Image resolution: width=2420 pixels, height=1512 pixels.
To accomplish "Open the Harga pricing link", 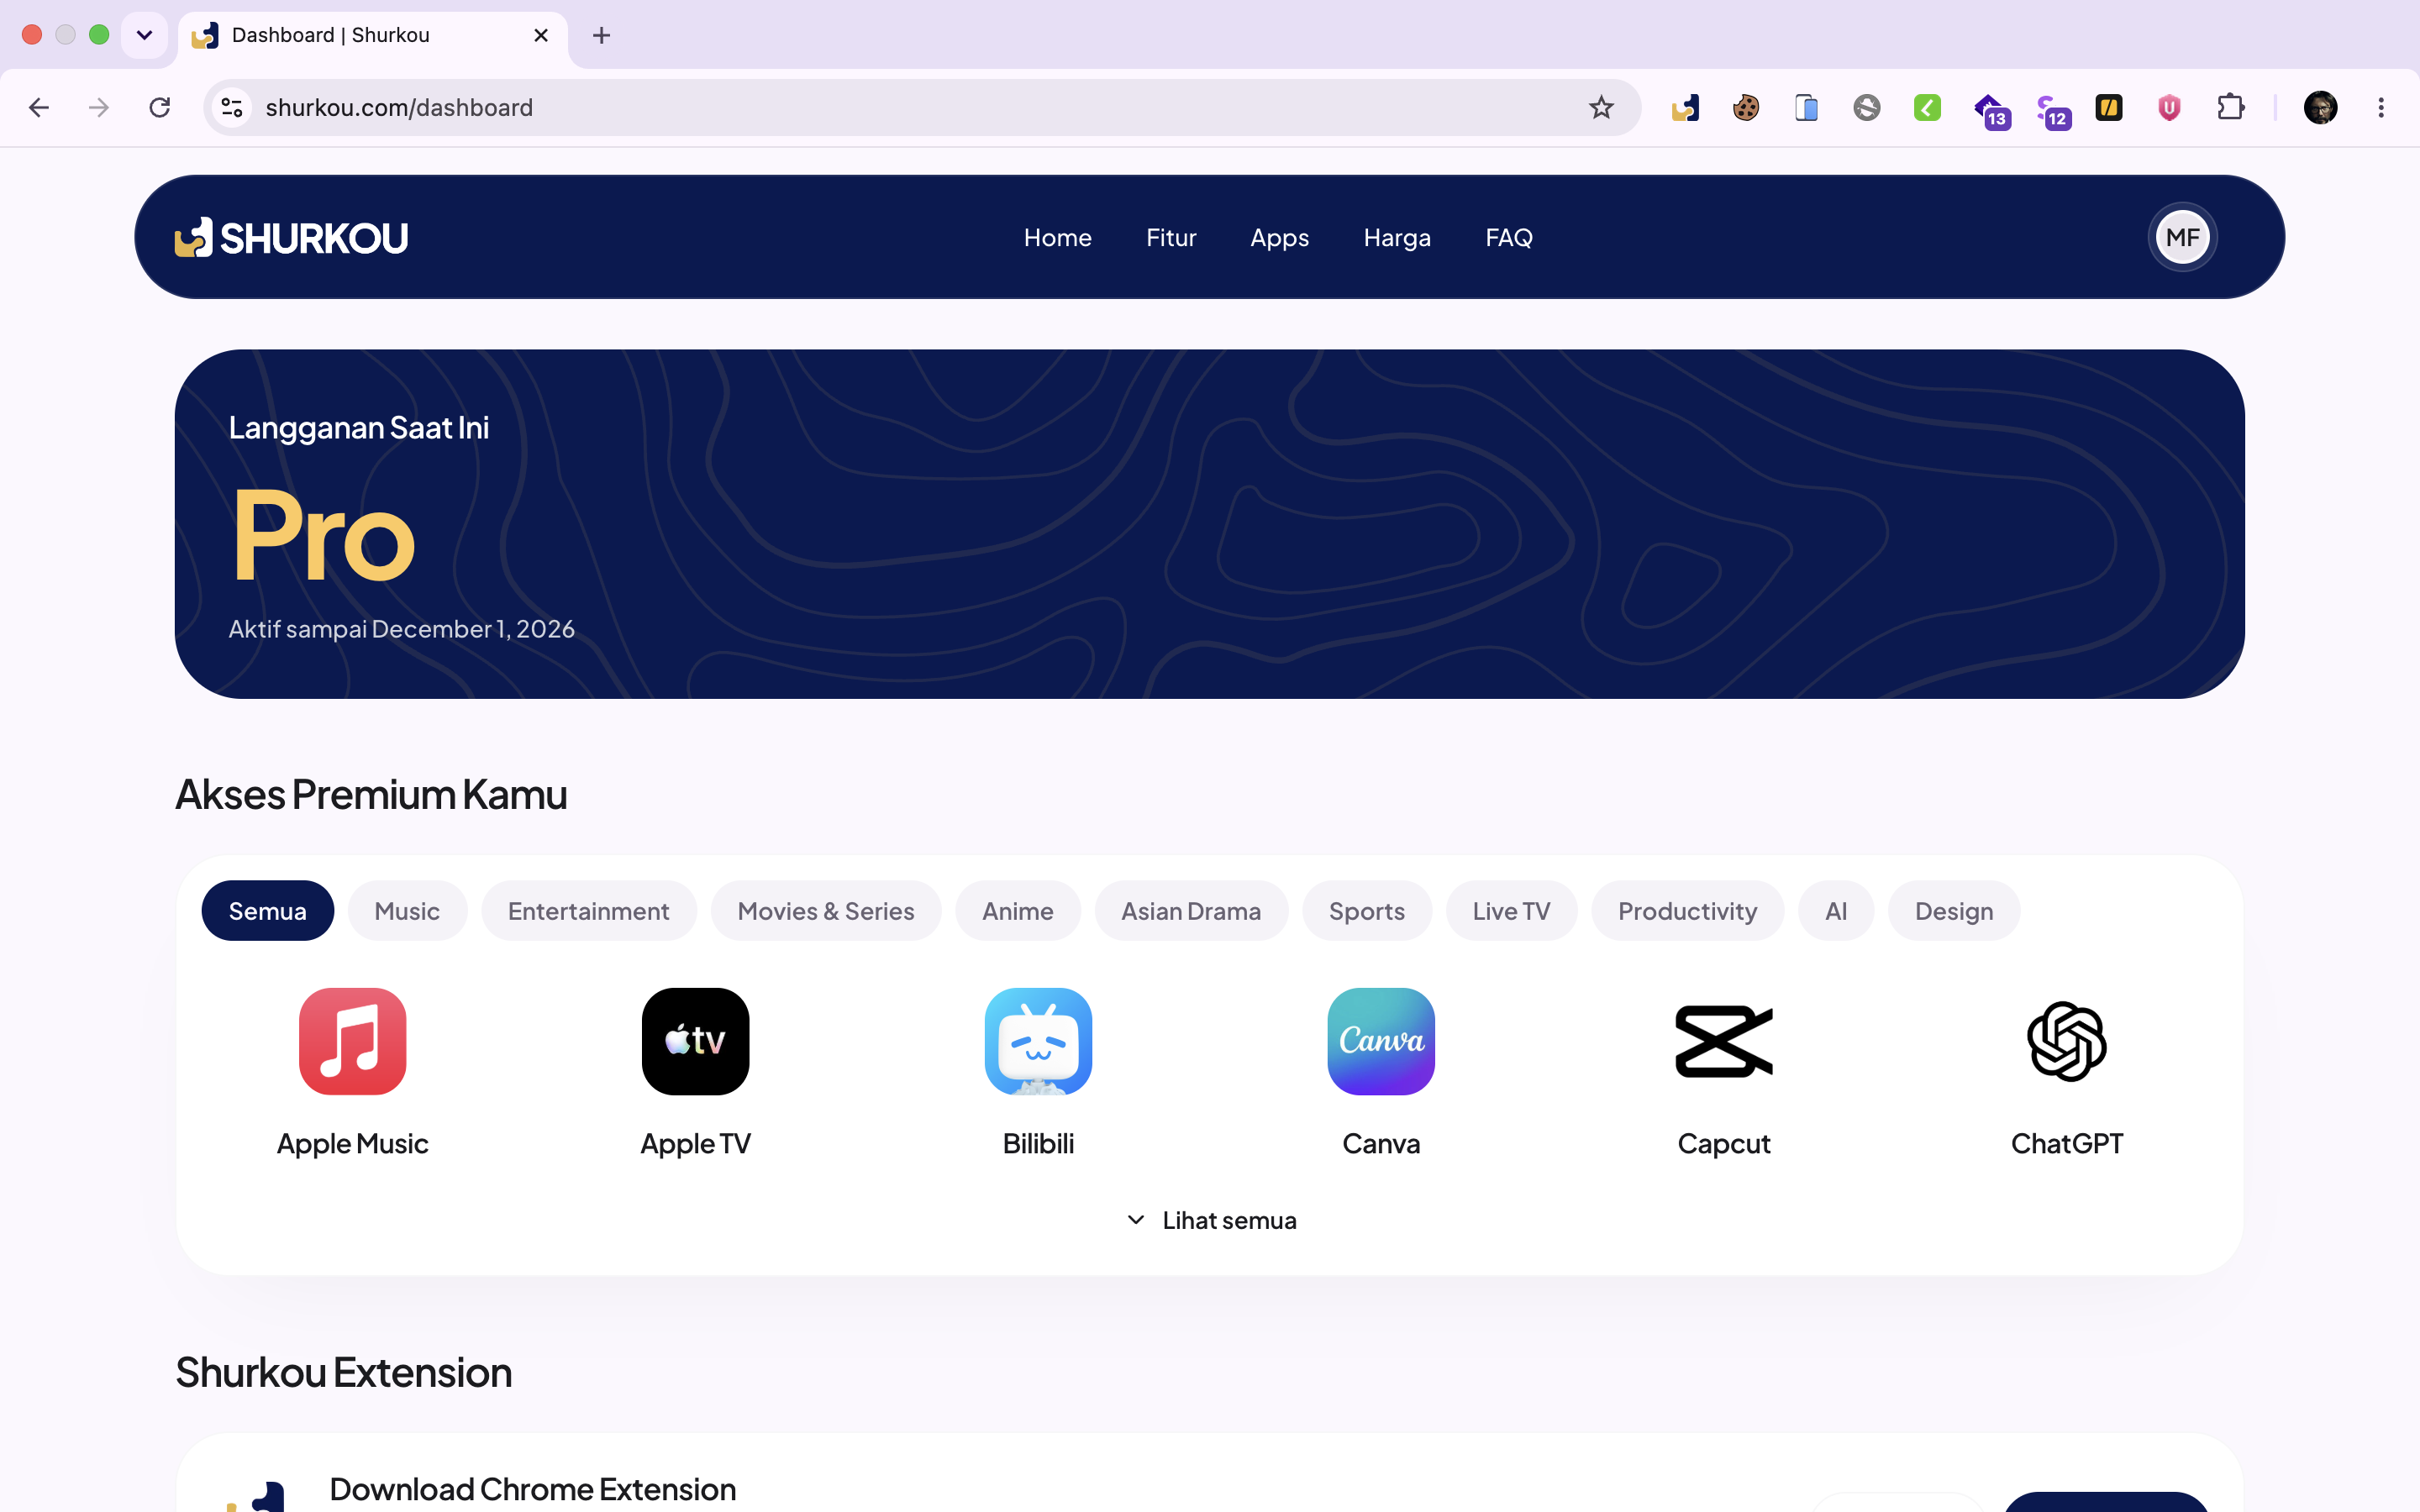I will [1396, 238].
